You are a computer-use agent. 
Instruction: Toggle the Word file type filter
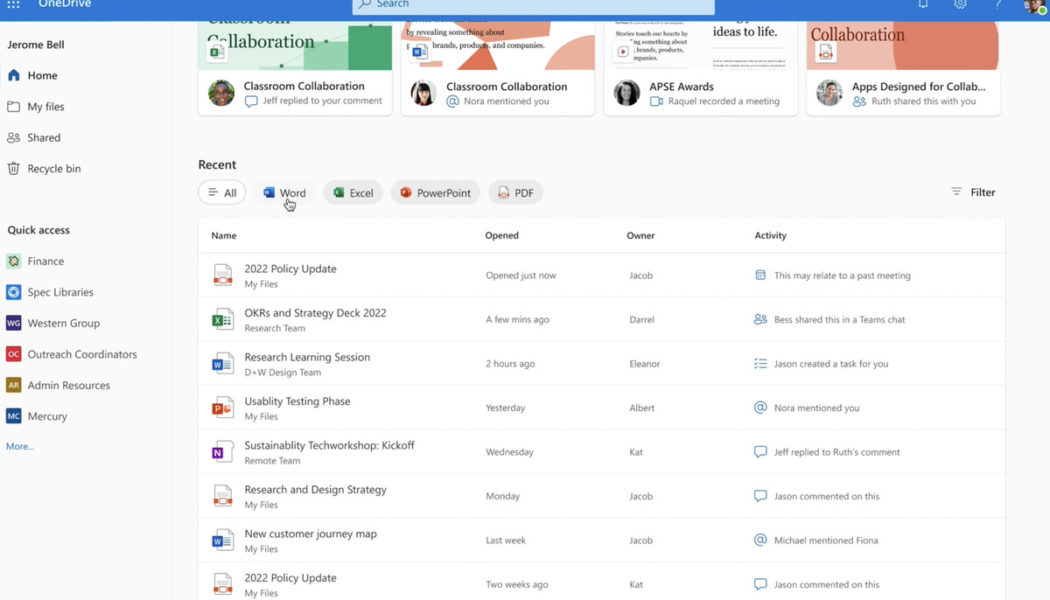[x=284, y=192]
